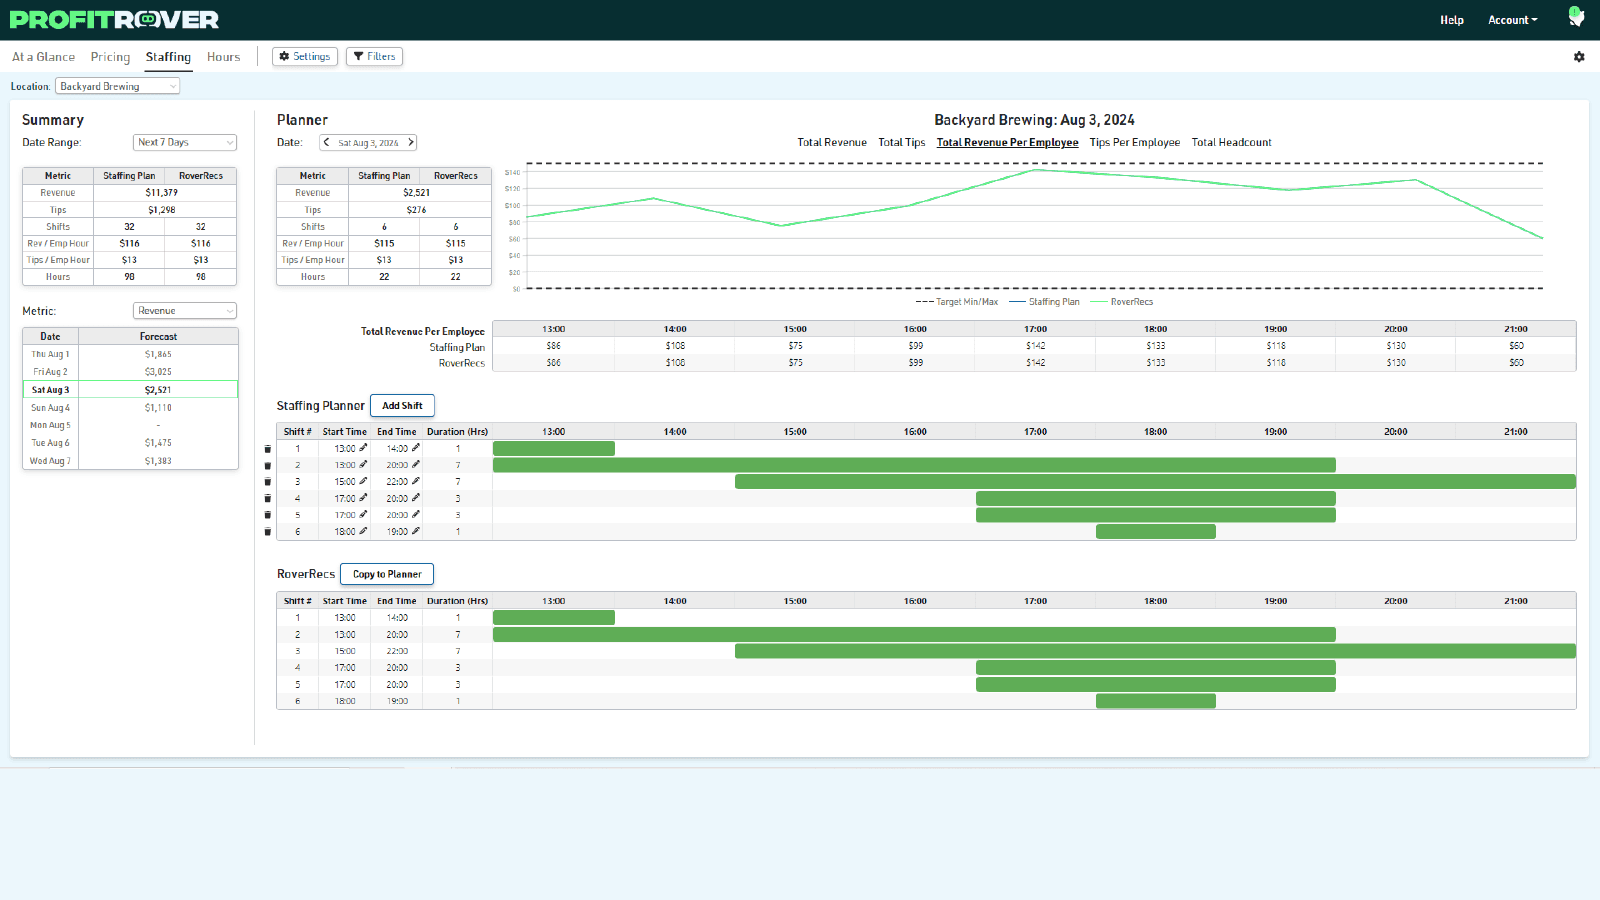1600x900 pixels.
Task: Open the Metric dropdown set to Revenue
Action: [x=185, y=311]
